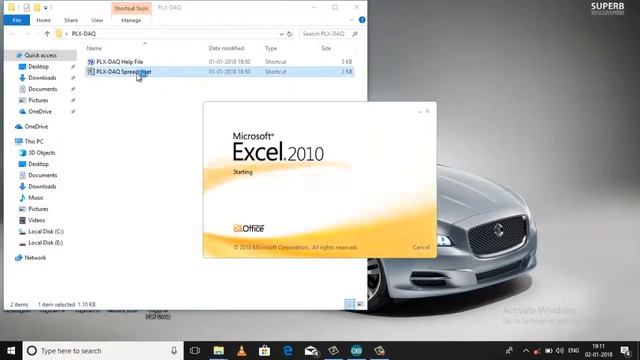This screenshot has width=640, height=360.
Task: Open the Windows Start menu
Action: point(11,351)
